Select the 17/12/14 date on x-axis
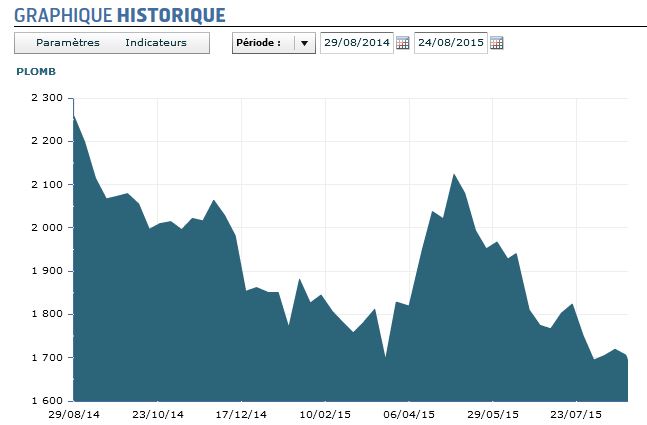 [x=241, y=413]
